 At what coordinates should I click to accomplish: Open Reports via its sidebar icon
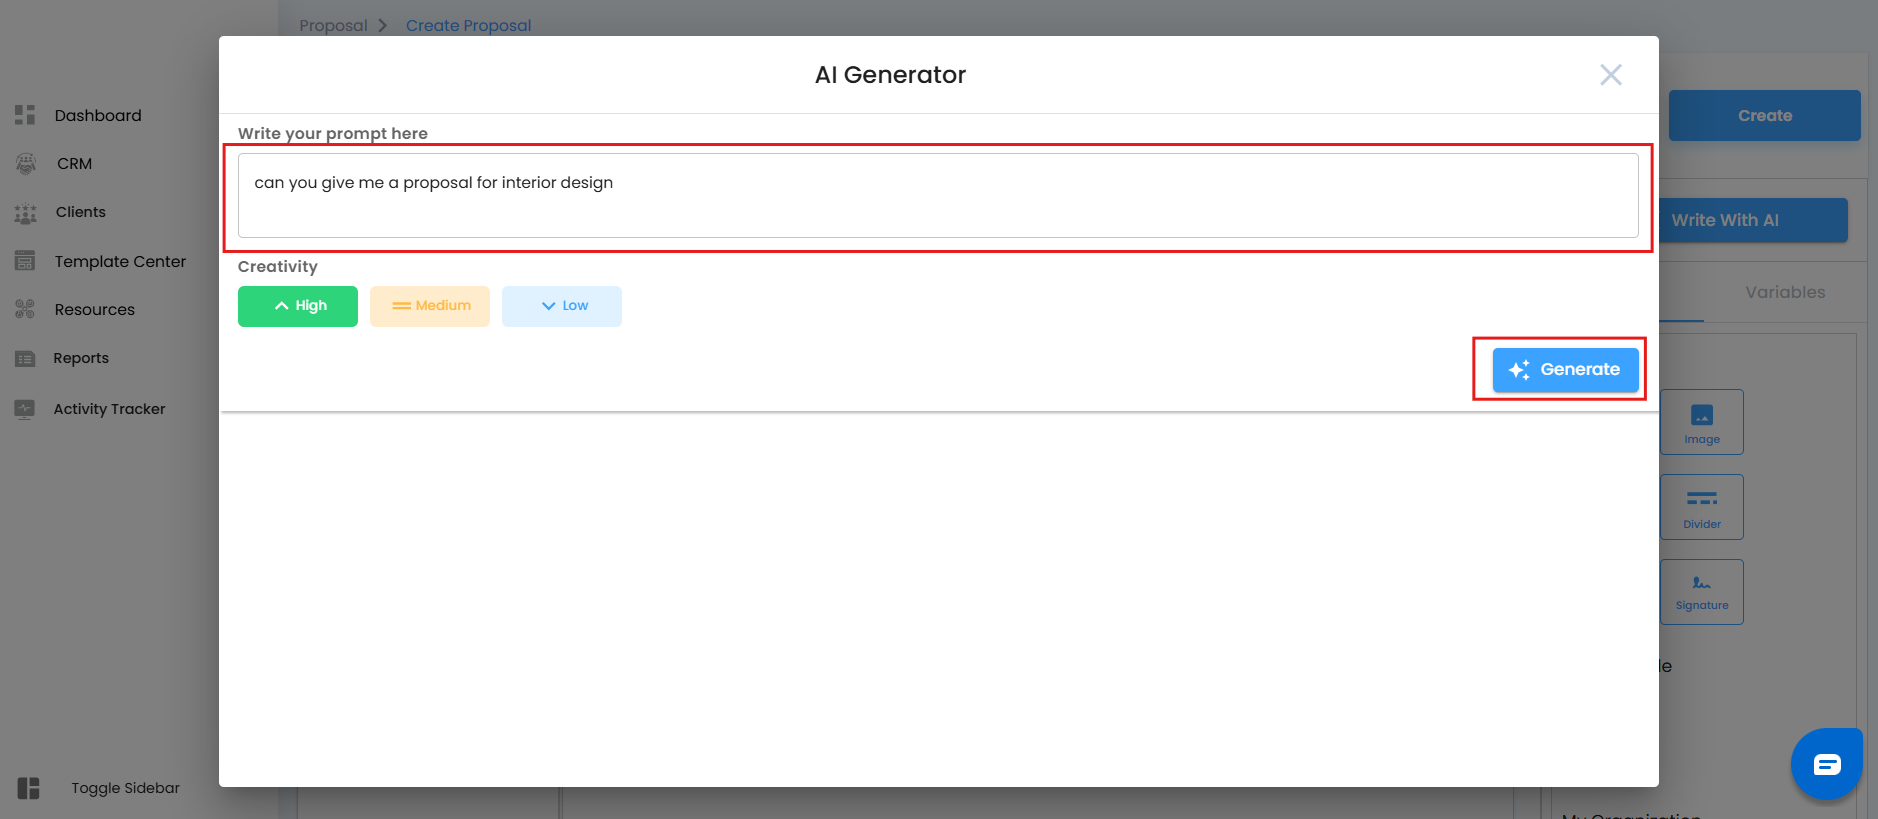pos(25,358)
